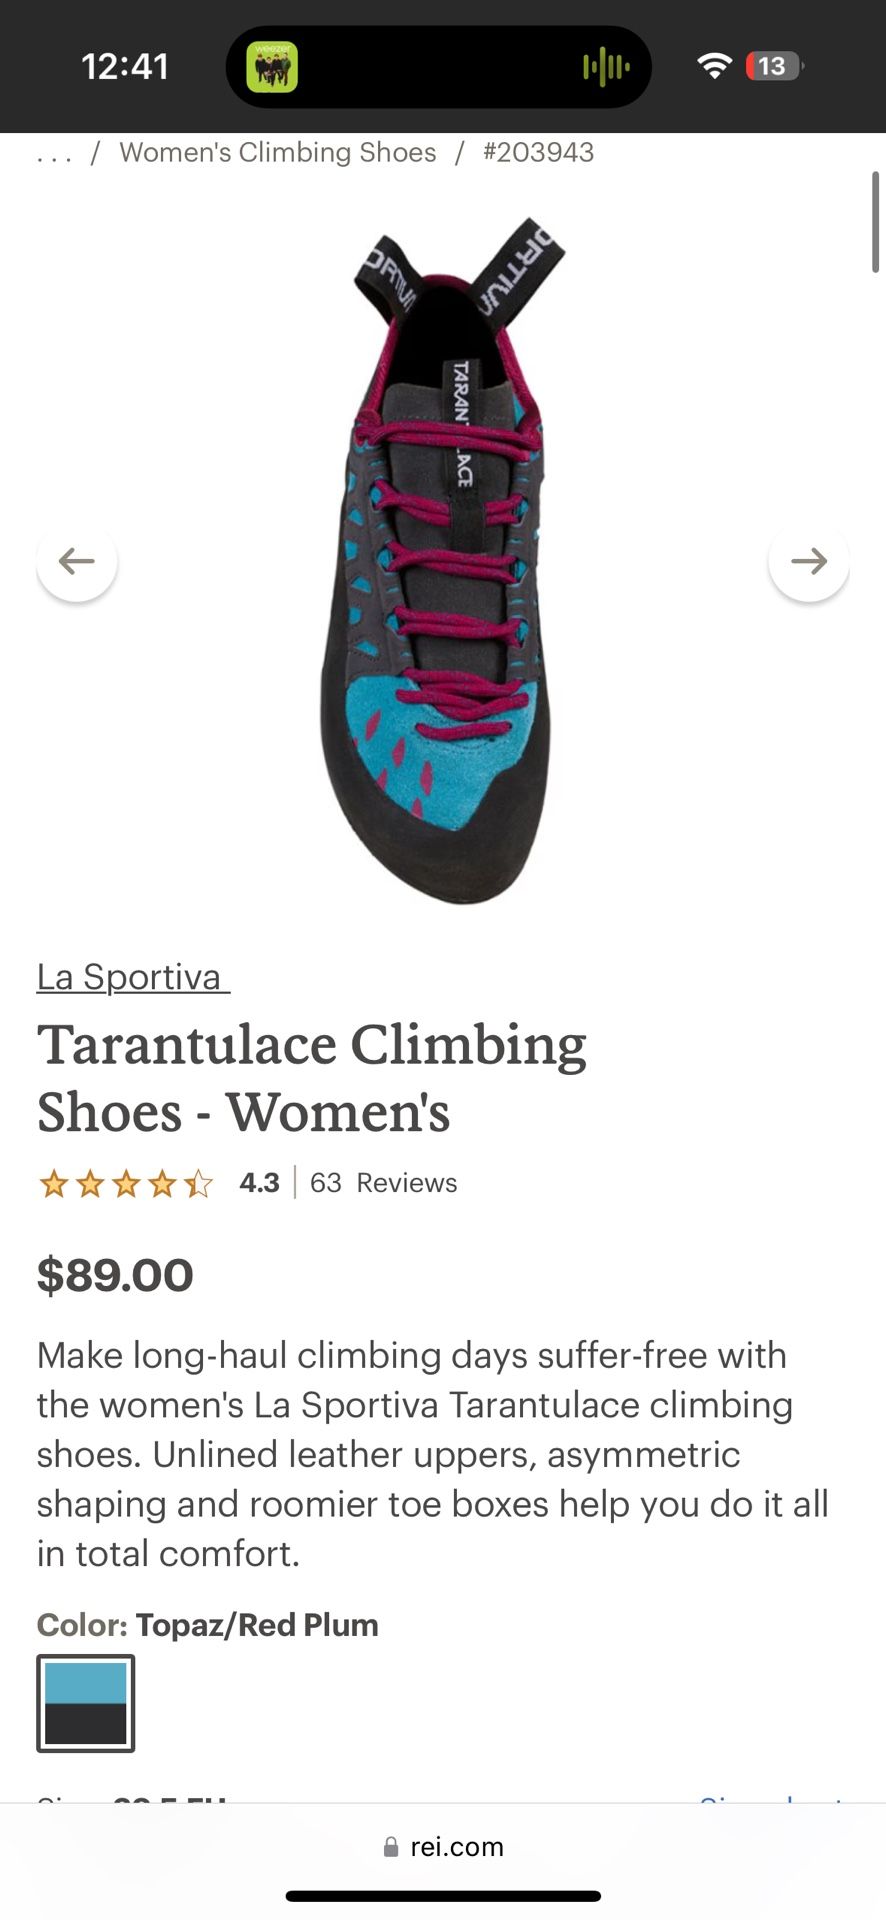The image size is (886, 1920).
Task: Expand the collapsed breadcrumb ellipsis
Action: click(x=52, y=152)
